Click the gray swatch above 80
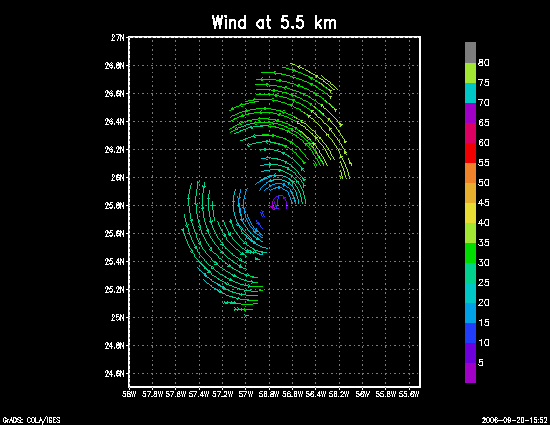Viewport: 550px width, 425px height. click(x=470, y=53)
